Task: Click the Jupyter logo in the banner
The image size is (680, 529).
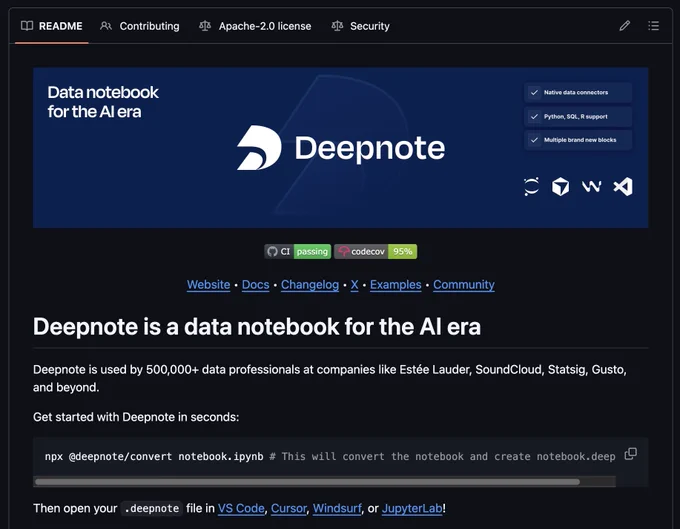Action: 531,187
